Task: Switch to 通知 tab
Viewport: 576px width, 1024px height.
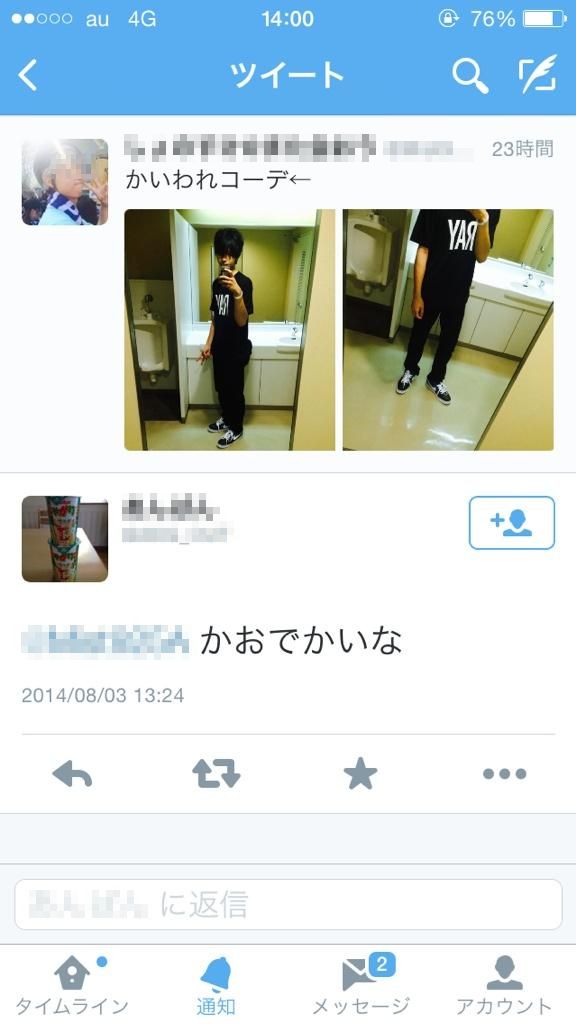Action: (x=216, y=986)
